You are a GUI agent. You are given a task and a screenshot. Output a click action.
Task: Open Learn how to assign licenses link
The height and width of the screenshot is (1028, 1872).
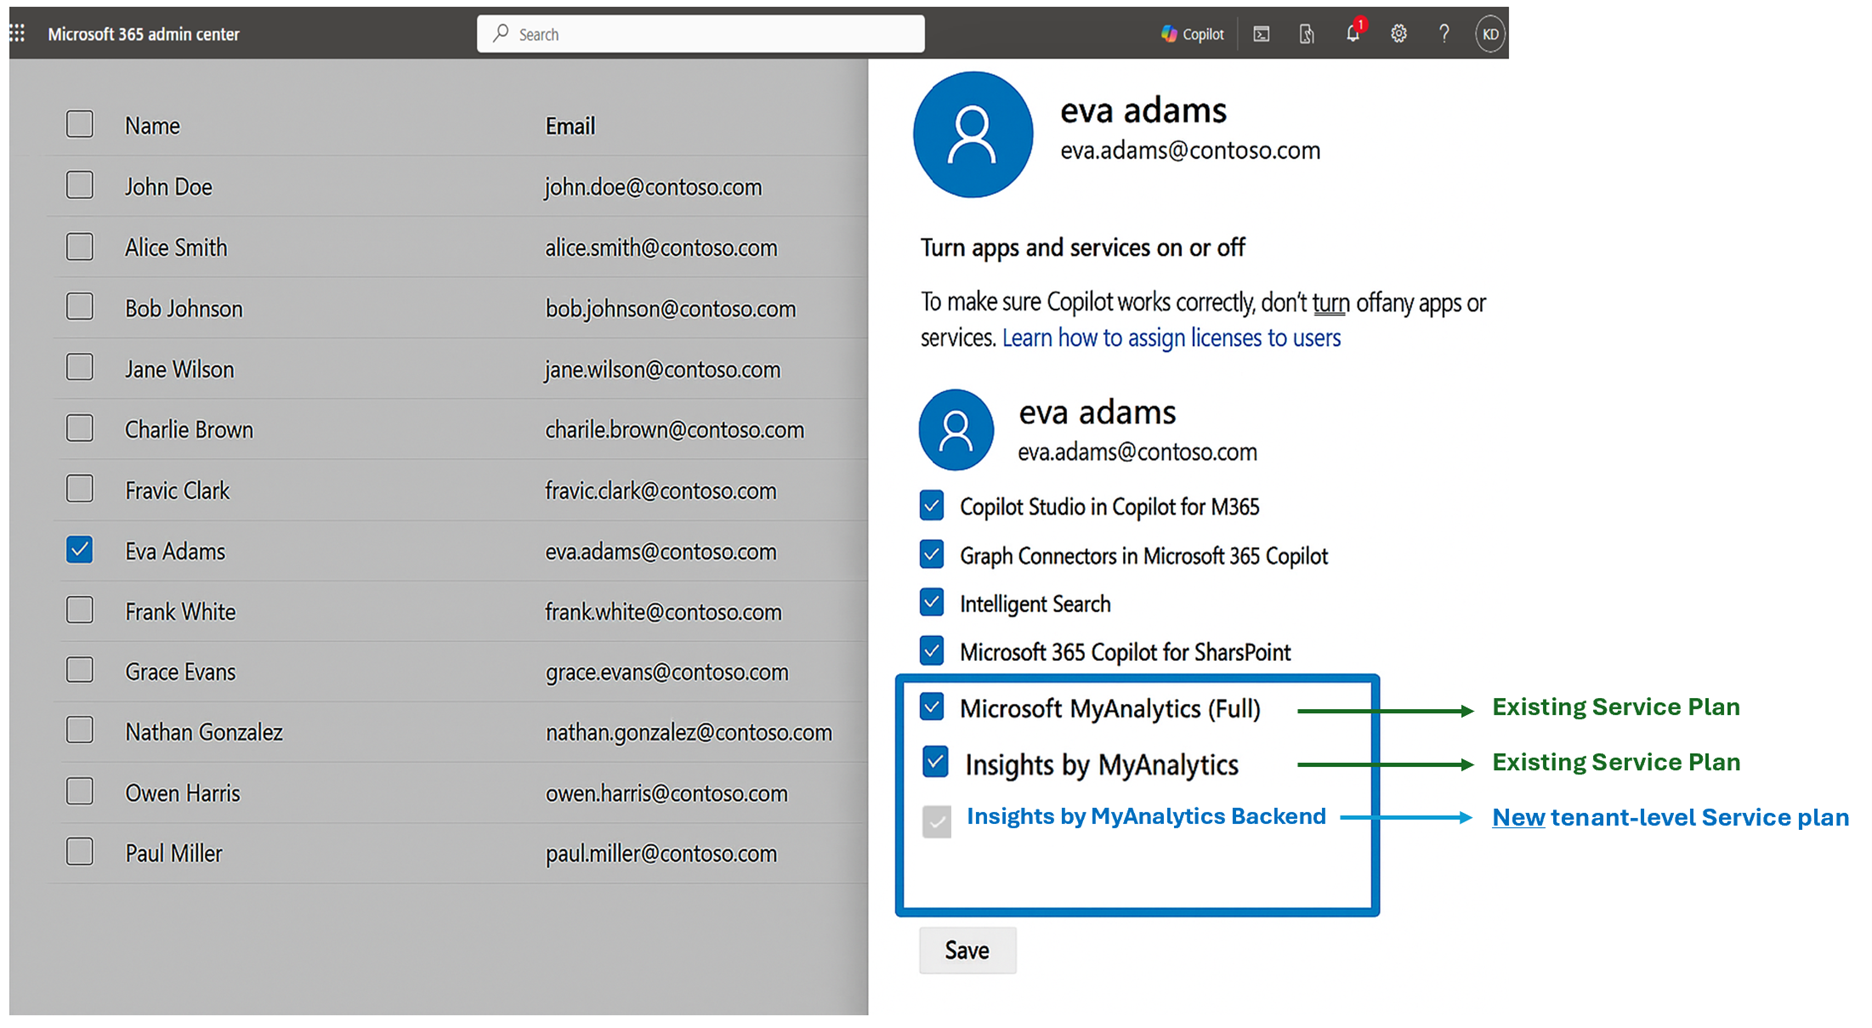tap(1171, 338)
